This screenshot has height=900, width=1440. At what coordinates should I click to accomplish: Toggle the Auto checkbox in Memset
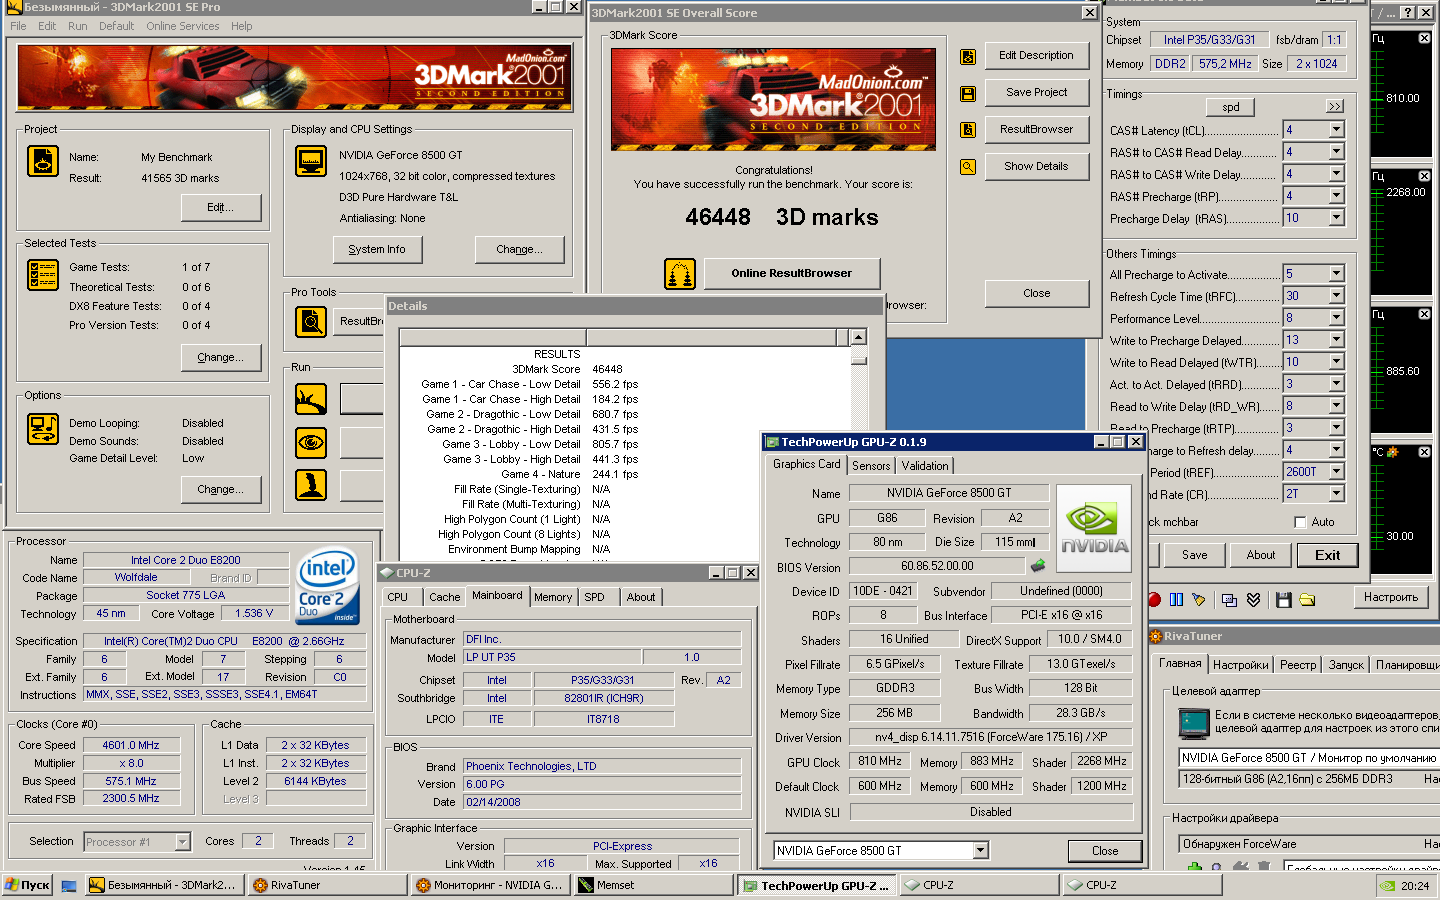pyautogui.click(x=1300, y=522)
